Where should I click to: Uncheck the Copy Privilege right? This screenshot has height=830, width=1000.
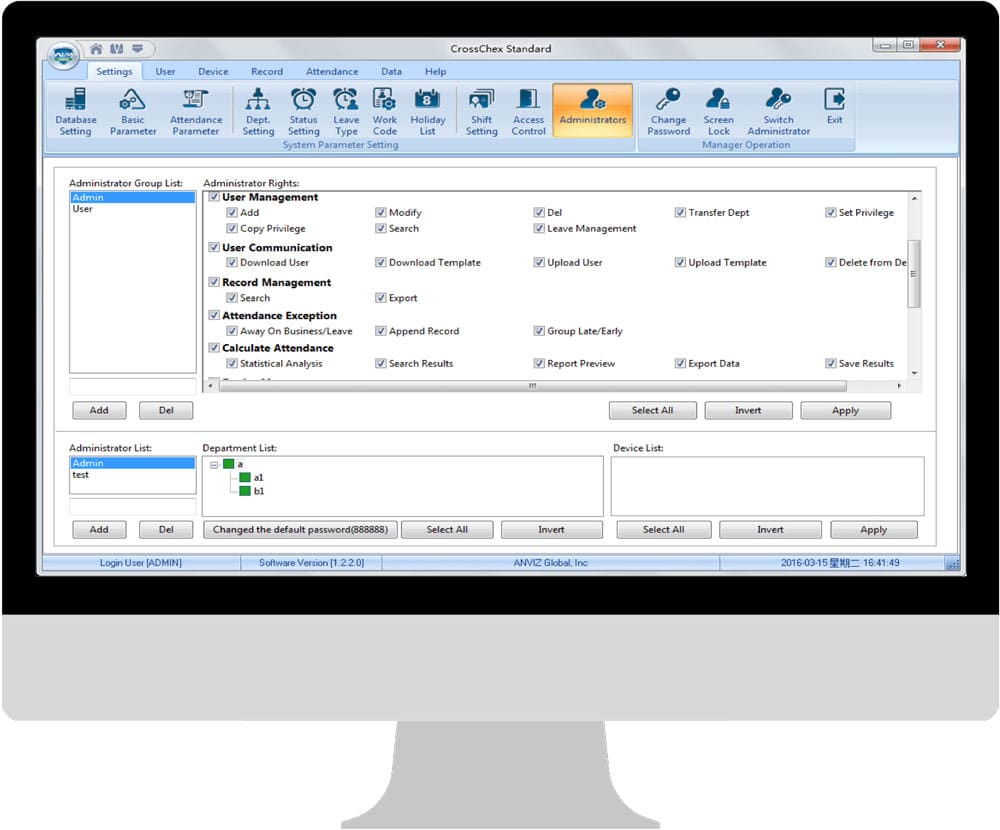pos(232,228)
